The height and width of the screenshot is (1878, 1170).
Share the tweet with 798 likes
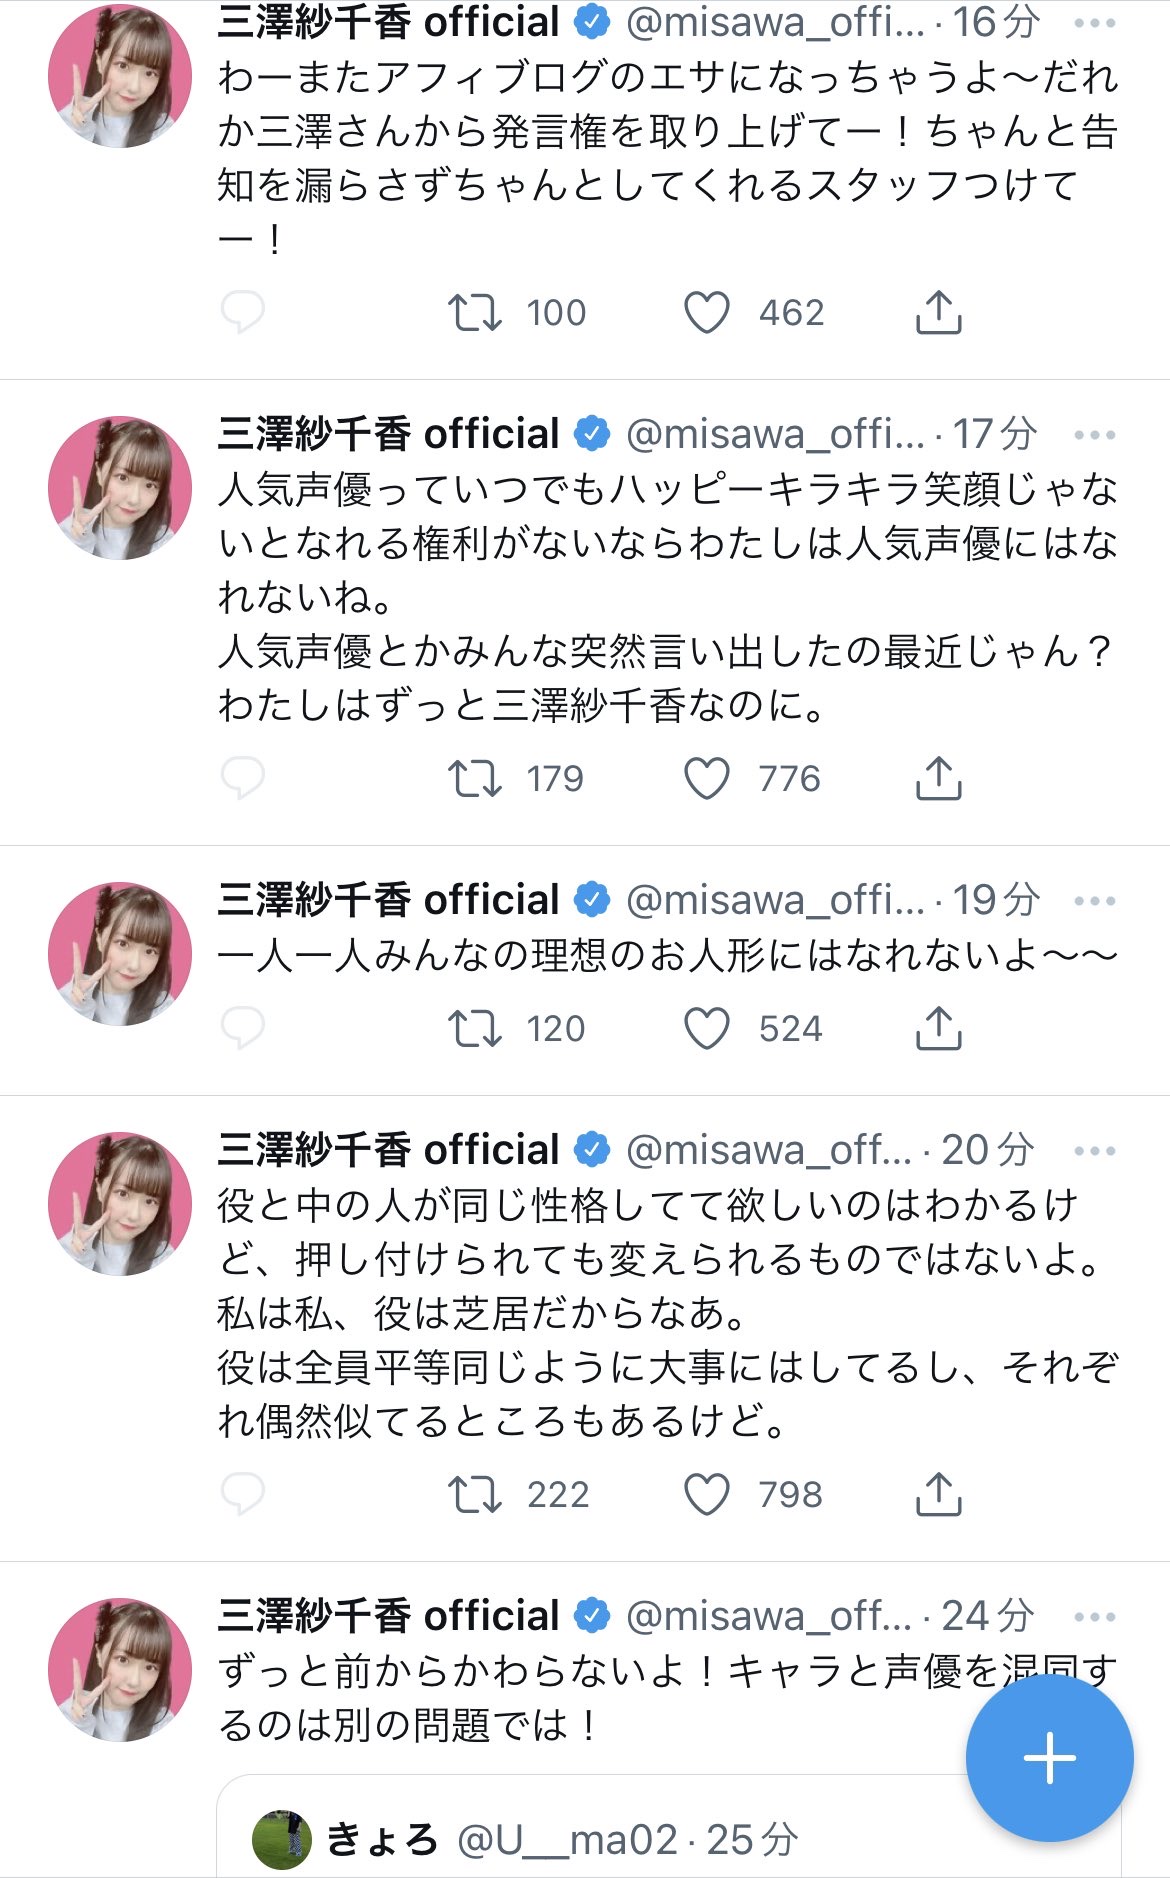pyautogui.click(x=938, y=1495)
